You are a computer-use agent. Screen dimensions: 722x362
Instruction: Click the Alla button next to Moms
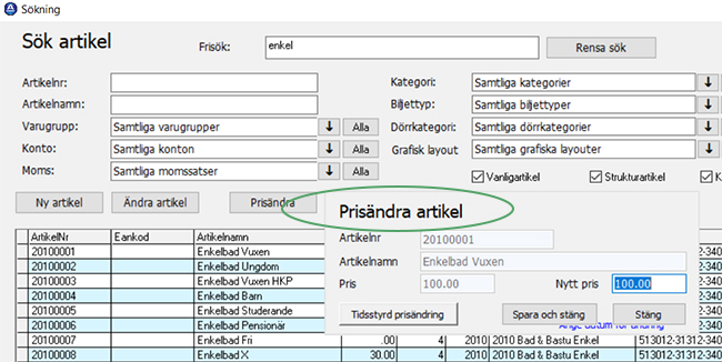point(361,171)
